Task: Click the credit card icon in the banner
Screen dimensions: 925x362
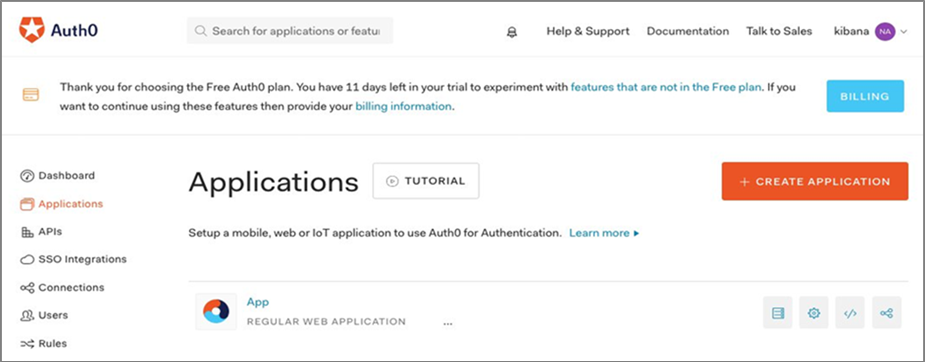Action: [31, 94]
